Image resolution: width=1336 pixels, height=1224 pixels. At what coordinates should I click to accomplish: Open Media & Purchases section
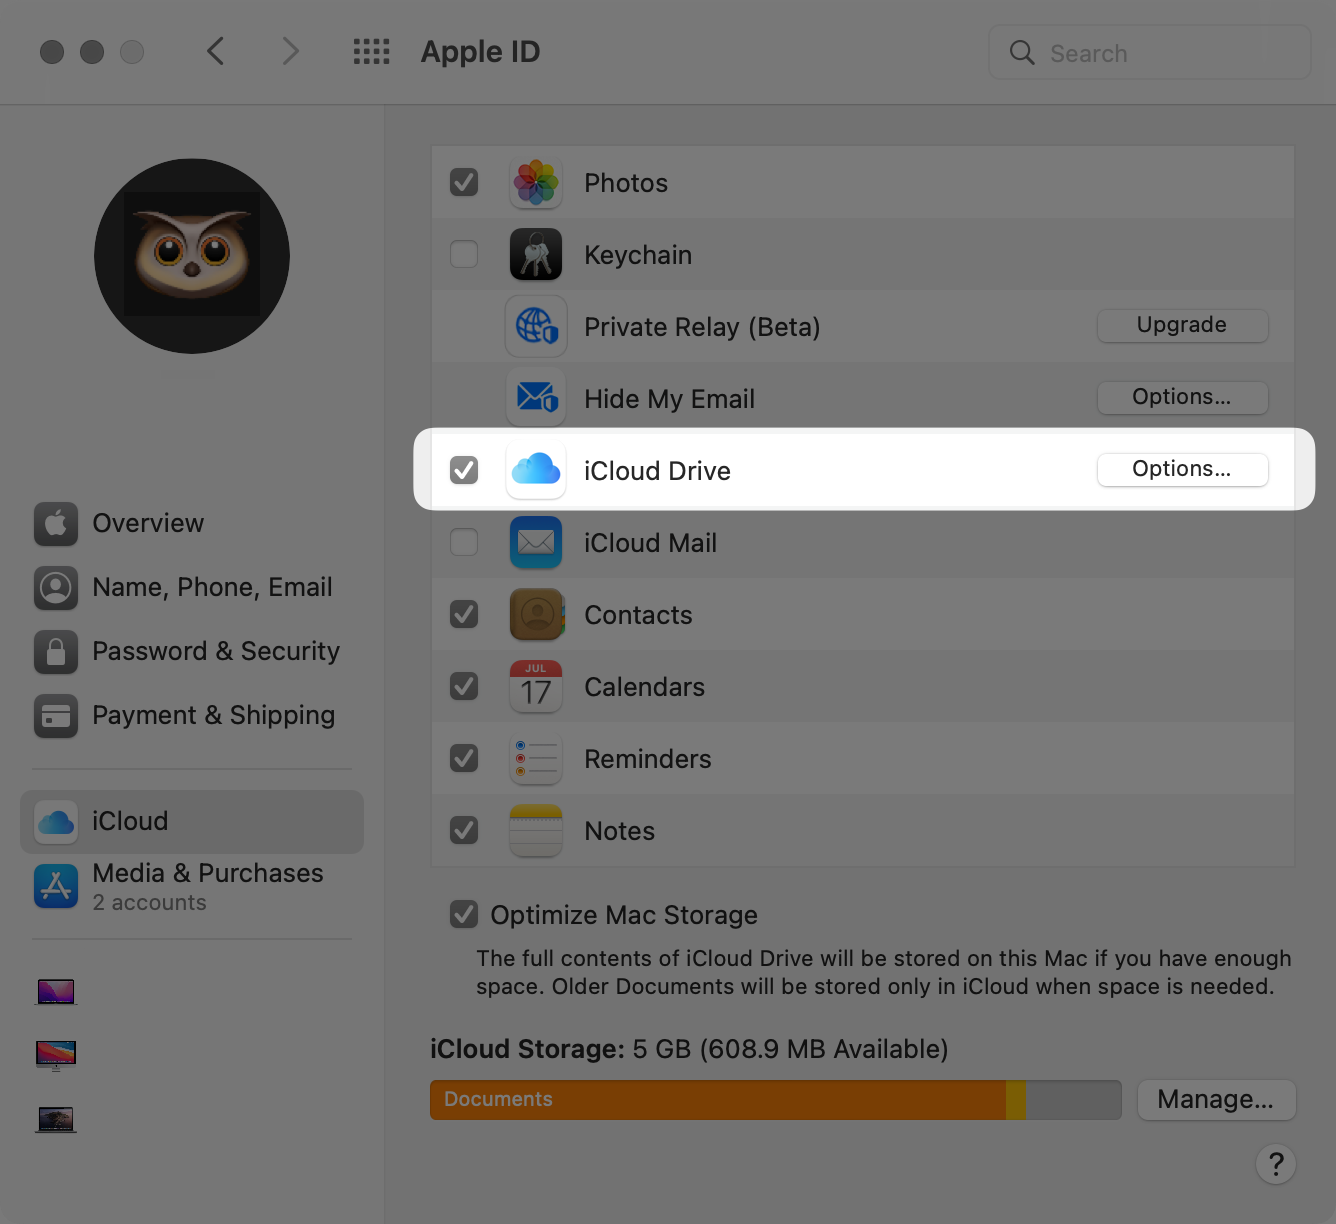tap(192, 886)
